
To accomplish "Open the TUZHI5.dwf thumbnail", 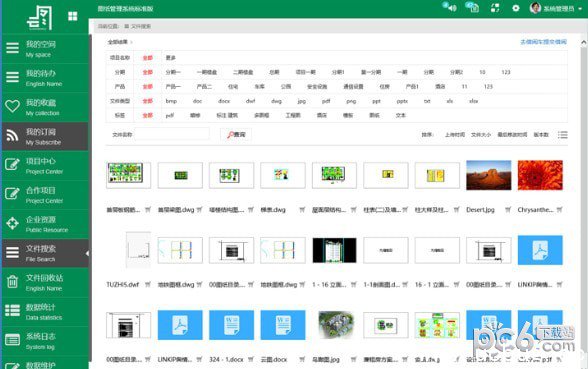I will [138, 250].
